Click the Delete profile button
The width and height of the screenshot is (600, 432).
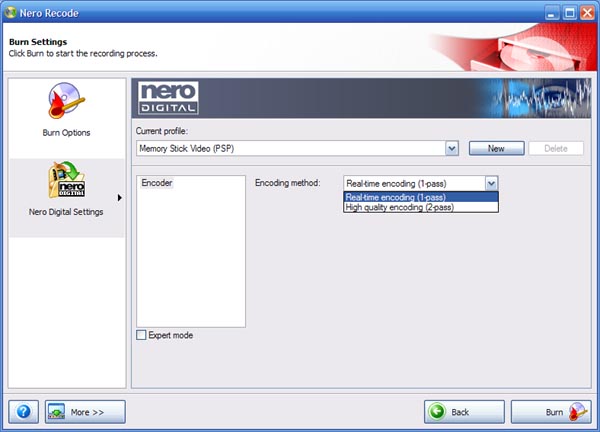coord(556,148)
